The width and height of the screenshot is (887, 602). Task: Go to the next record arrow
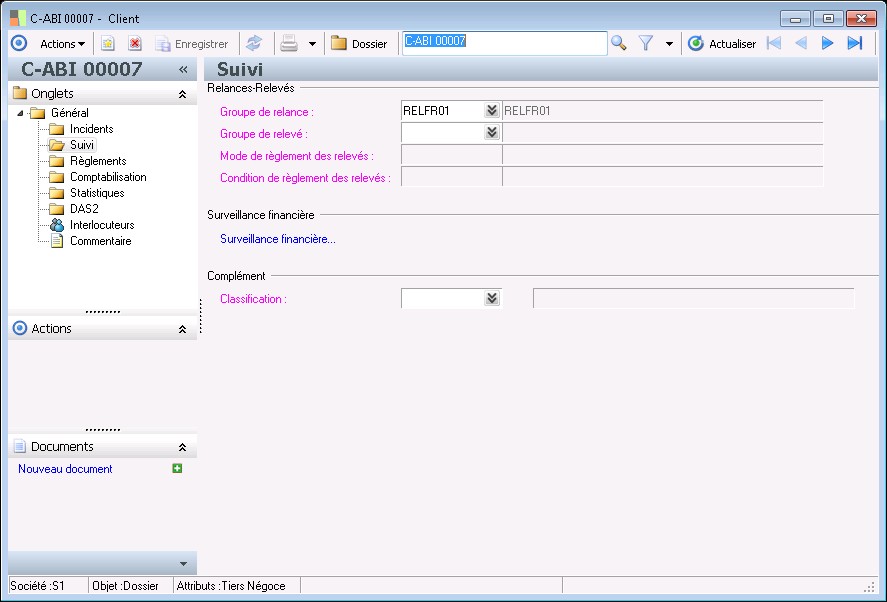tap(827, 43)
